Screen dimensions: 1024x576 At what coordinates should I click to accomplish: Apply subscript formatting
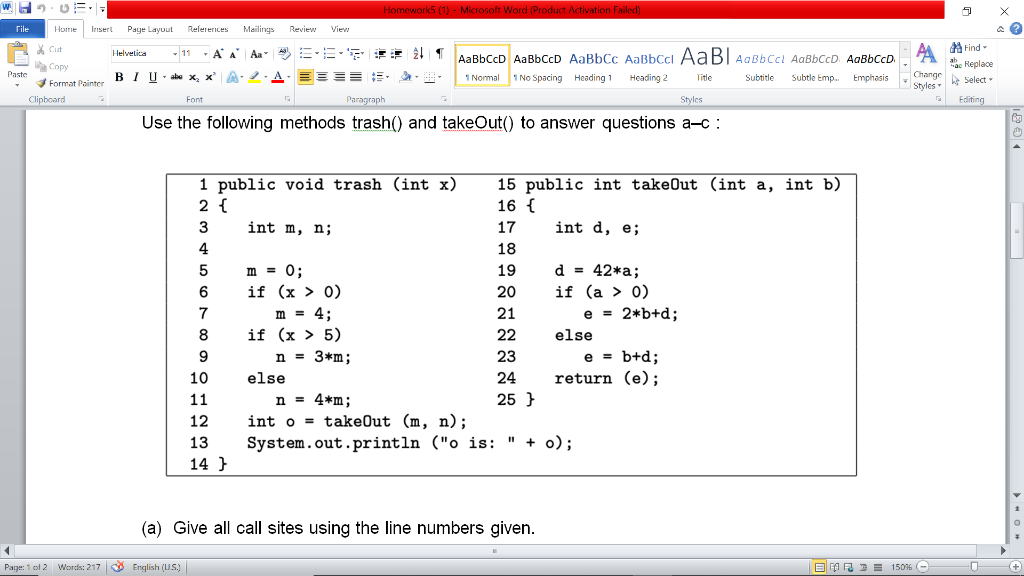[x=193, y=77]
